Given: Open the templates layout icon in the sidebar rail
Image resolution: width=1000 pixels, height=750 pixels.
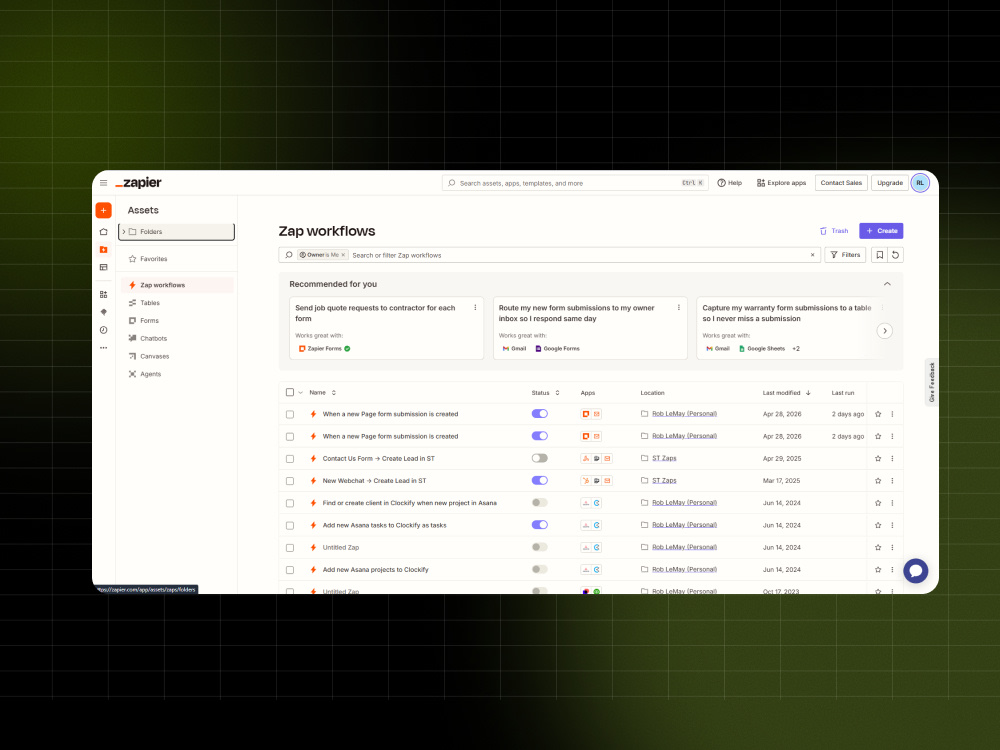Looking at the screenshot, I should click(x=103, y=267).
